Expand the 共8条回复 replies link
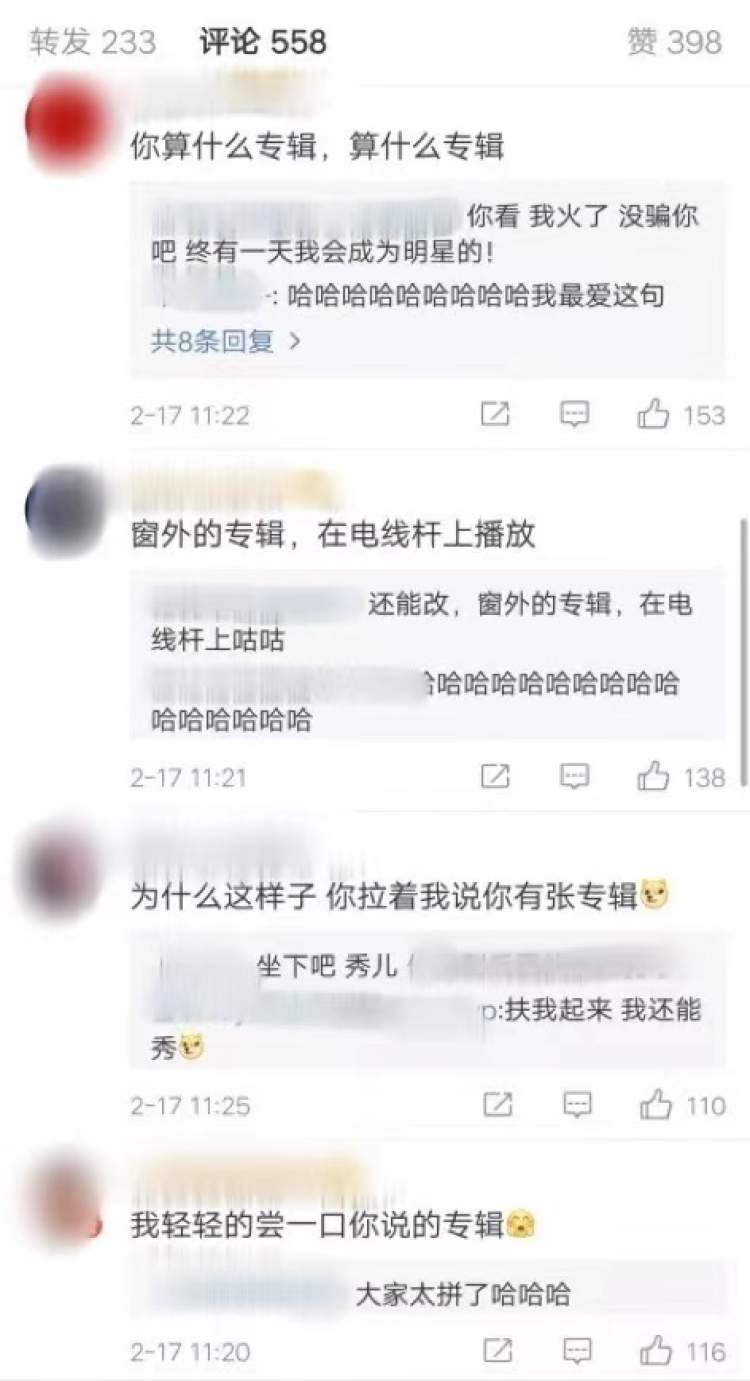Screen dimensions: 750x1381 pyautogui.click(x=226, y=341)
